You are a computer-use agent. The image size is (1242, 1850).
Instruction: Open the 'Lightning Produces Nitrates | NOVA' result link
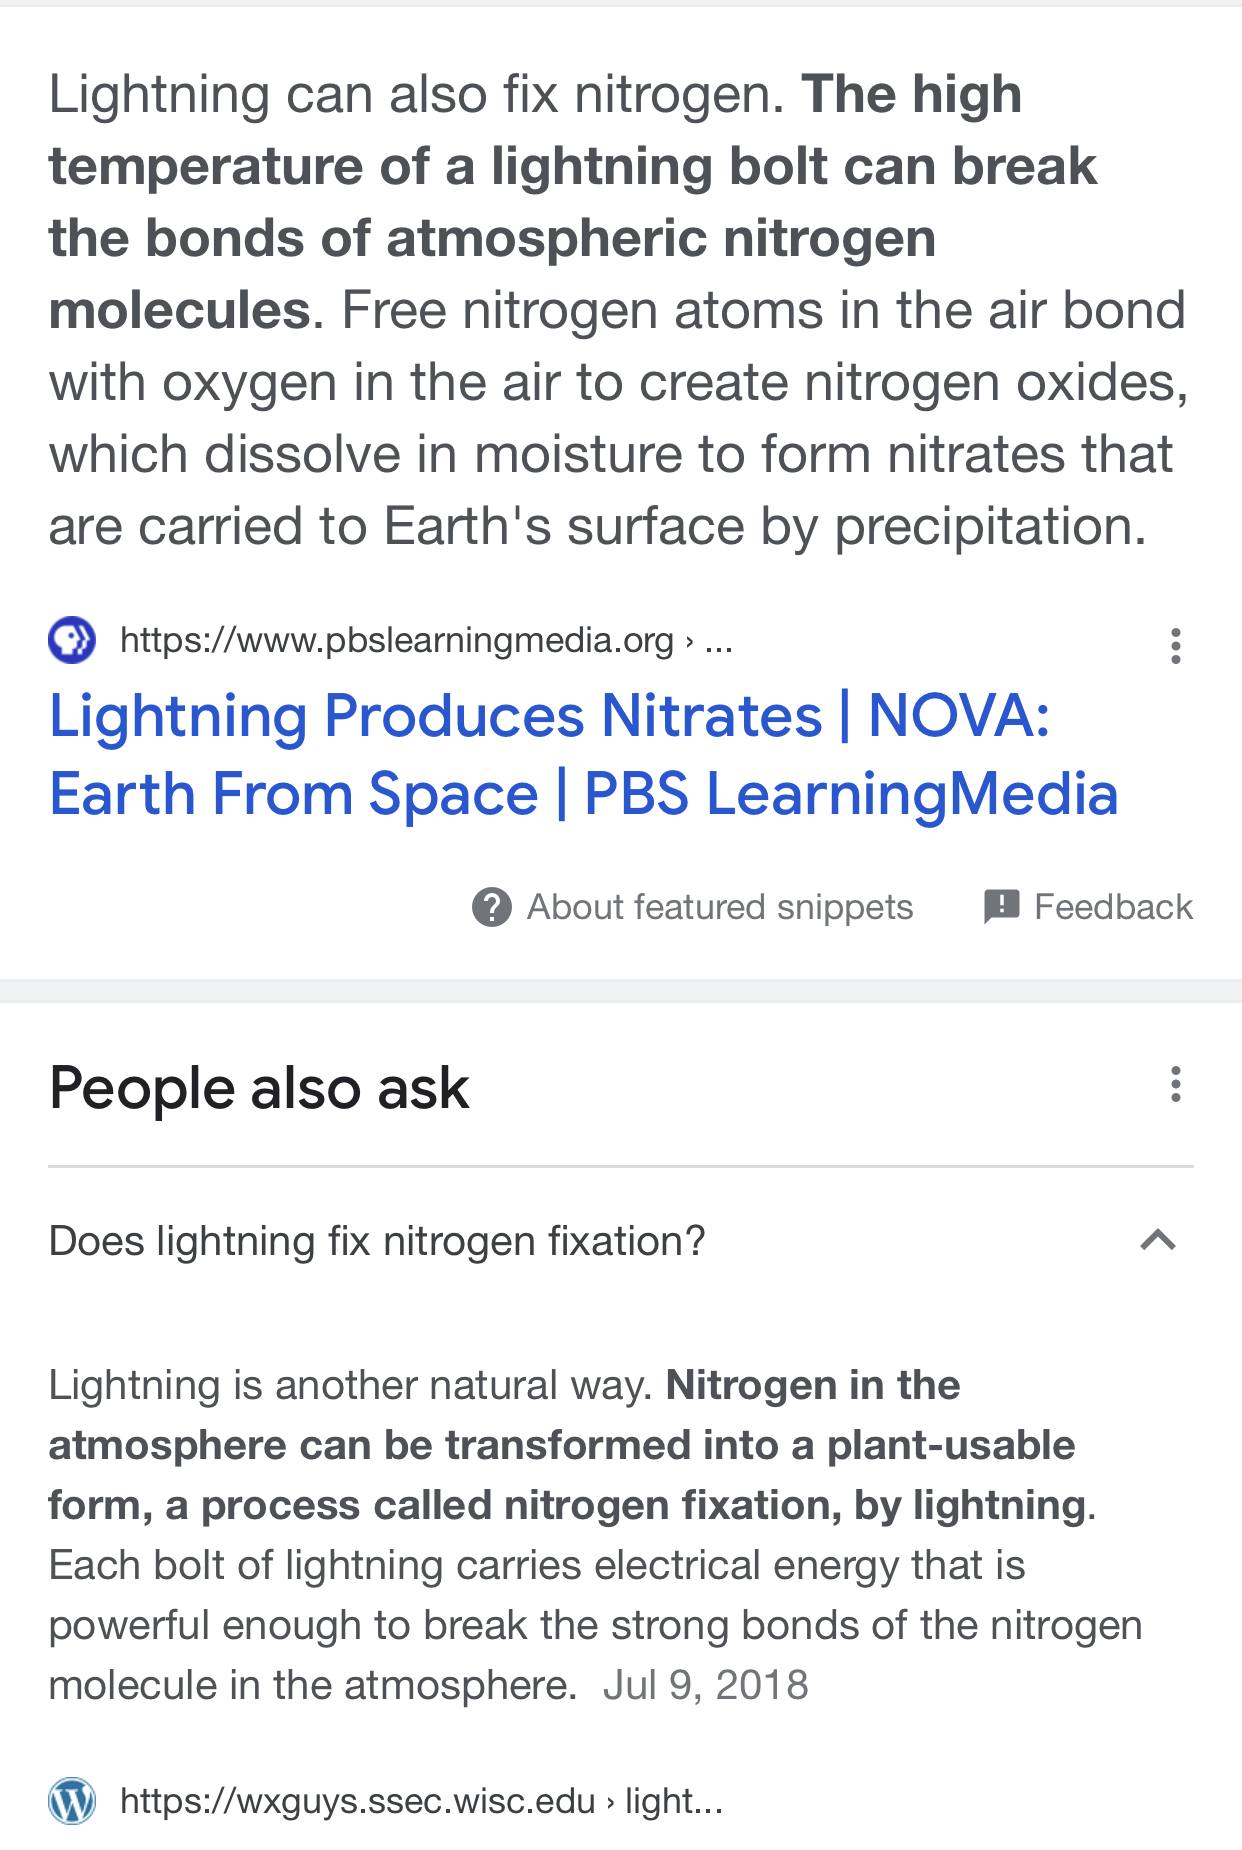tap(584, 755)
